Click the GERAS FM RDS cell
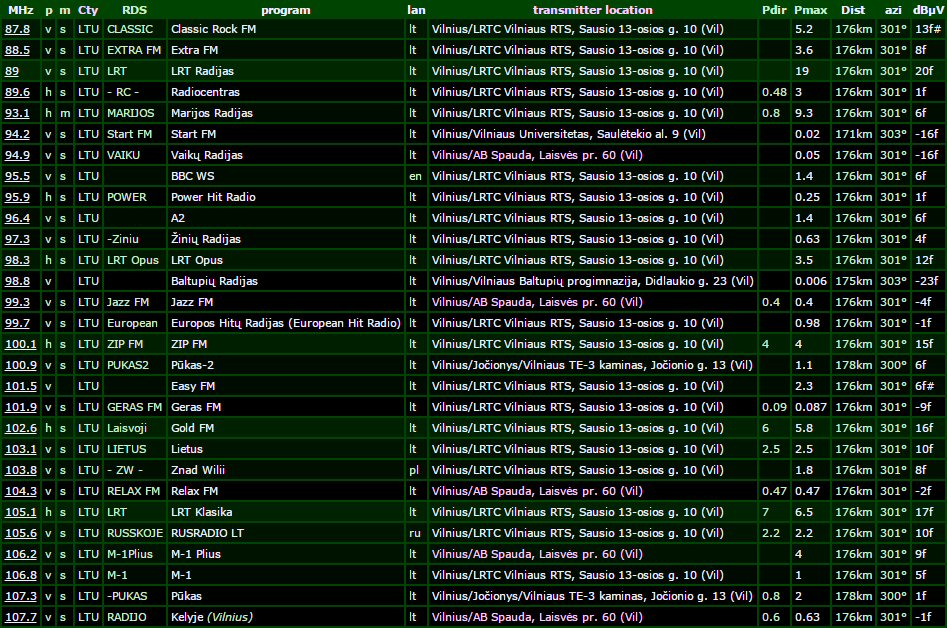947x628 pixels. tap(135, 407)
